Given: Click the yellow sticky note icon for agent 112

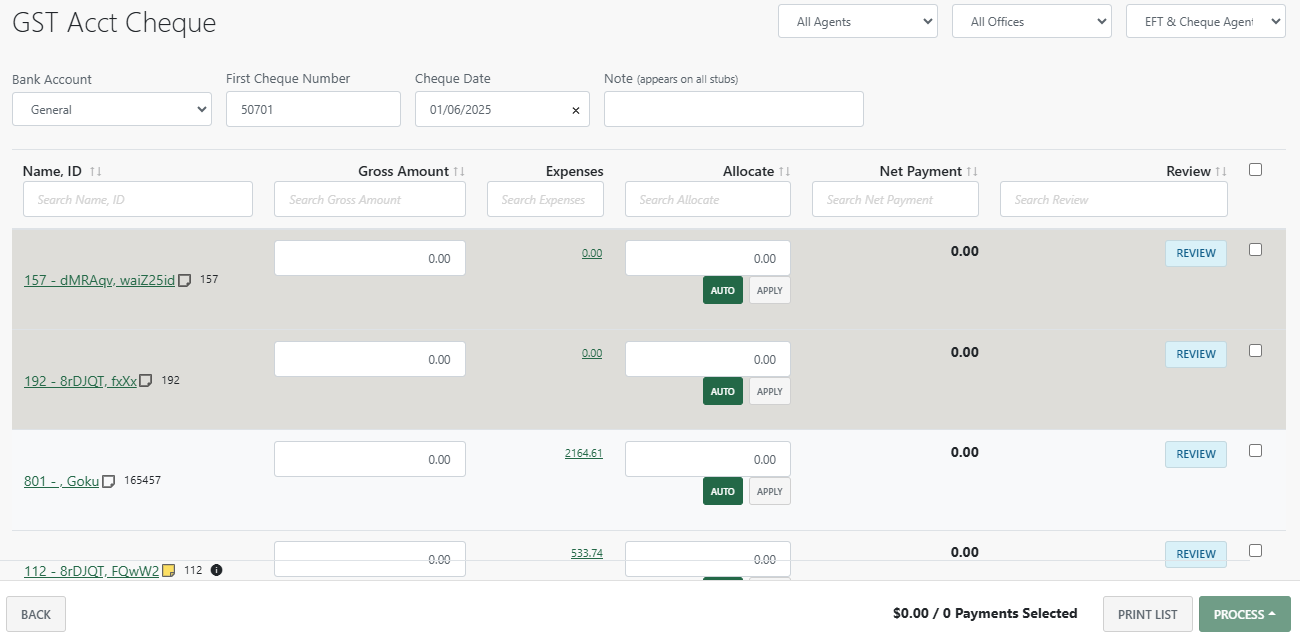Looking at the screenshot, I should pos(168,571).
